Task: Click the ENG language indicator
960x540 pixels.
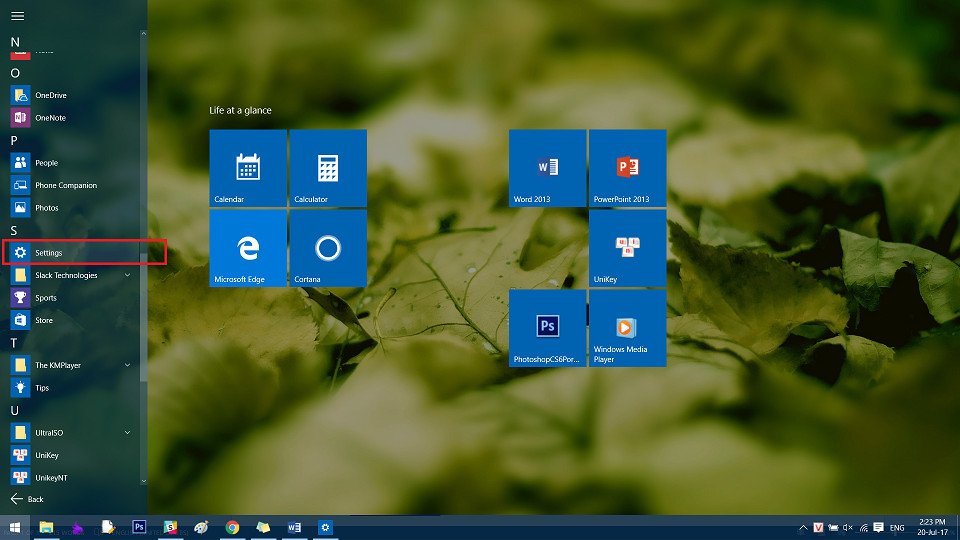Action: pos(897,528)
